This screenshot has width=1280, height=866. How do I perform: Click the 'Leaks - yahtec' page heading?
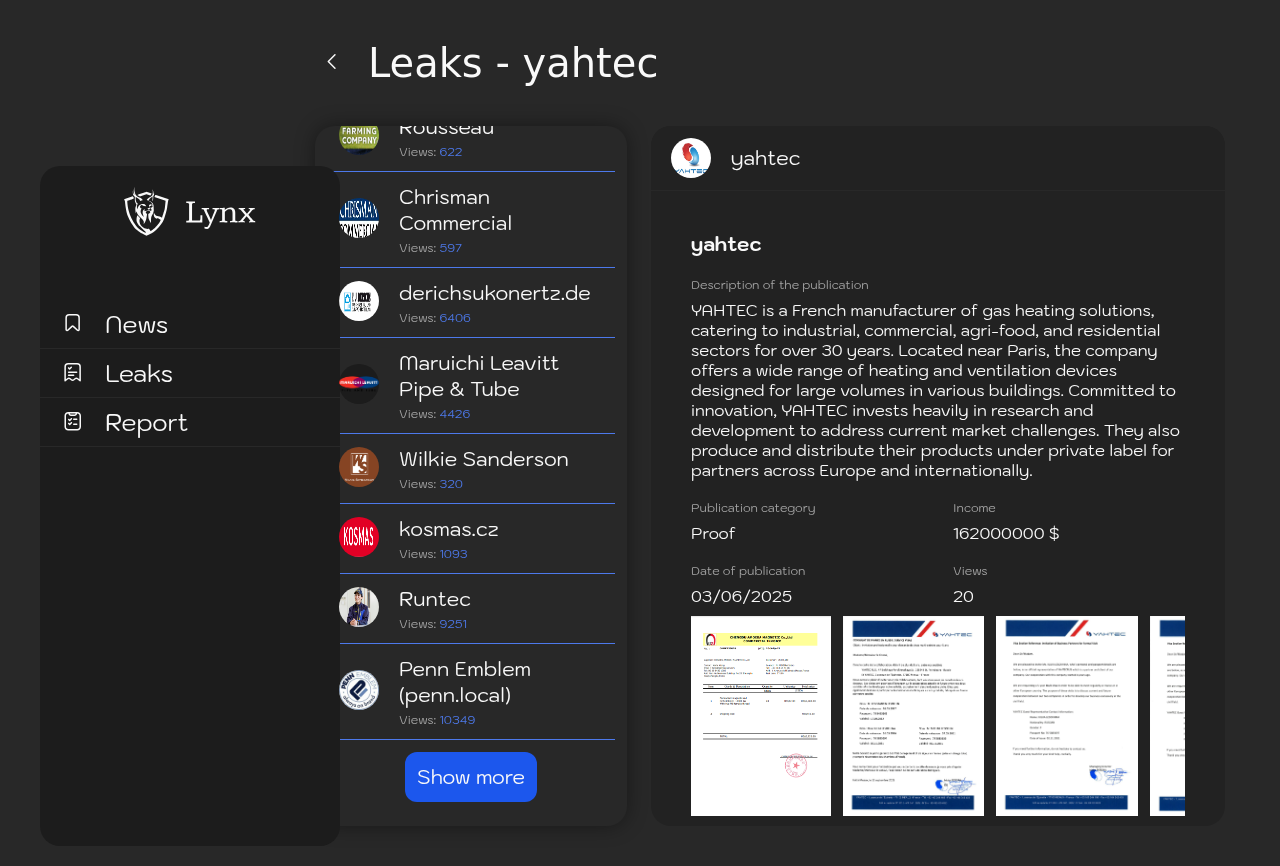coord(513,63)
